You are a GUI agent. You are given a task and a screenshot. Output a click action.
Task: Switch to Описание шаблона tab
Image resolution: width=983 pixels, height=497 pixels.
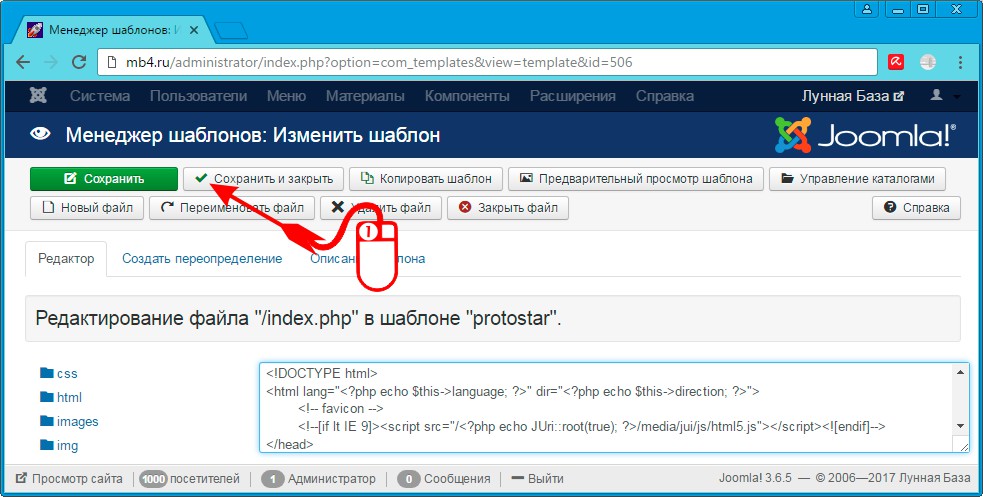tap(367, 259)
